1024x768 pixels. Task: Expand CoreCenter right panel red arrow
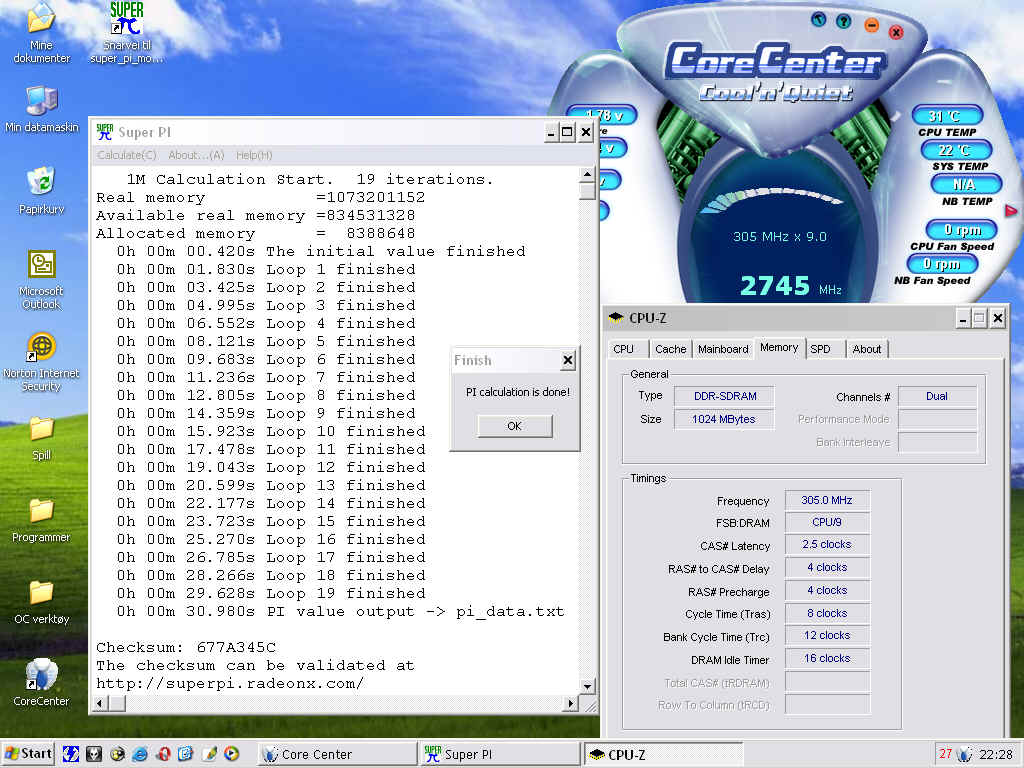pyautogui.click(x=1011, y=211)
